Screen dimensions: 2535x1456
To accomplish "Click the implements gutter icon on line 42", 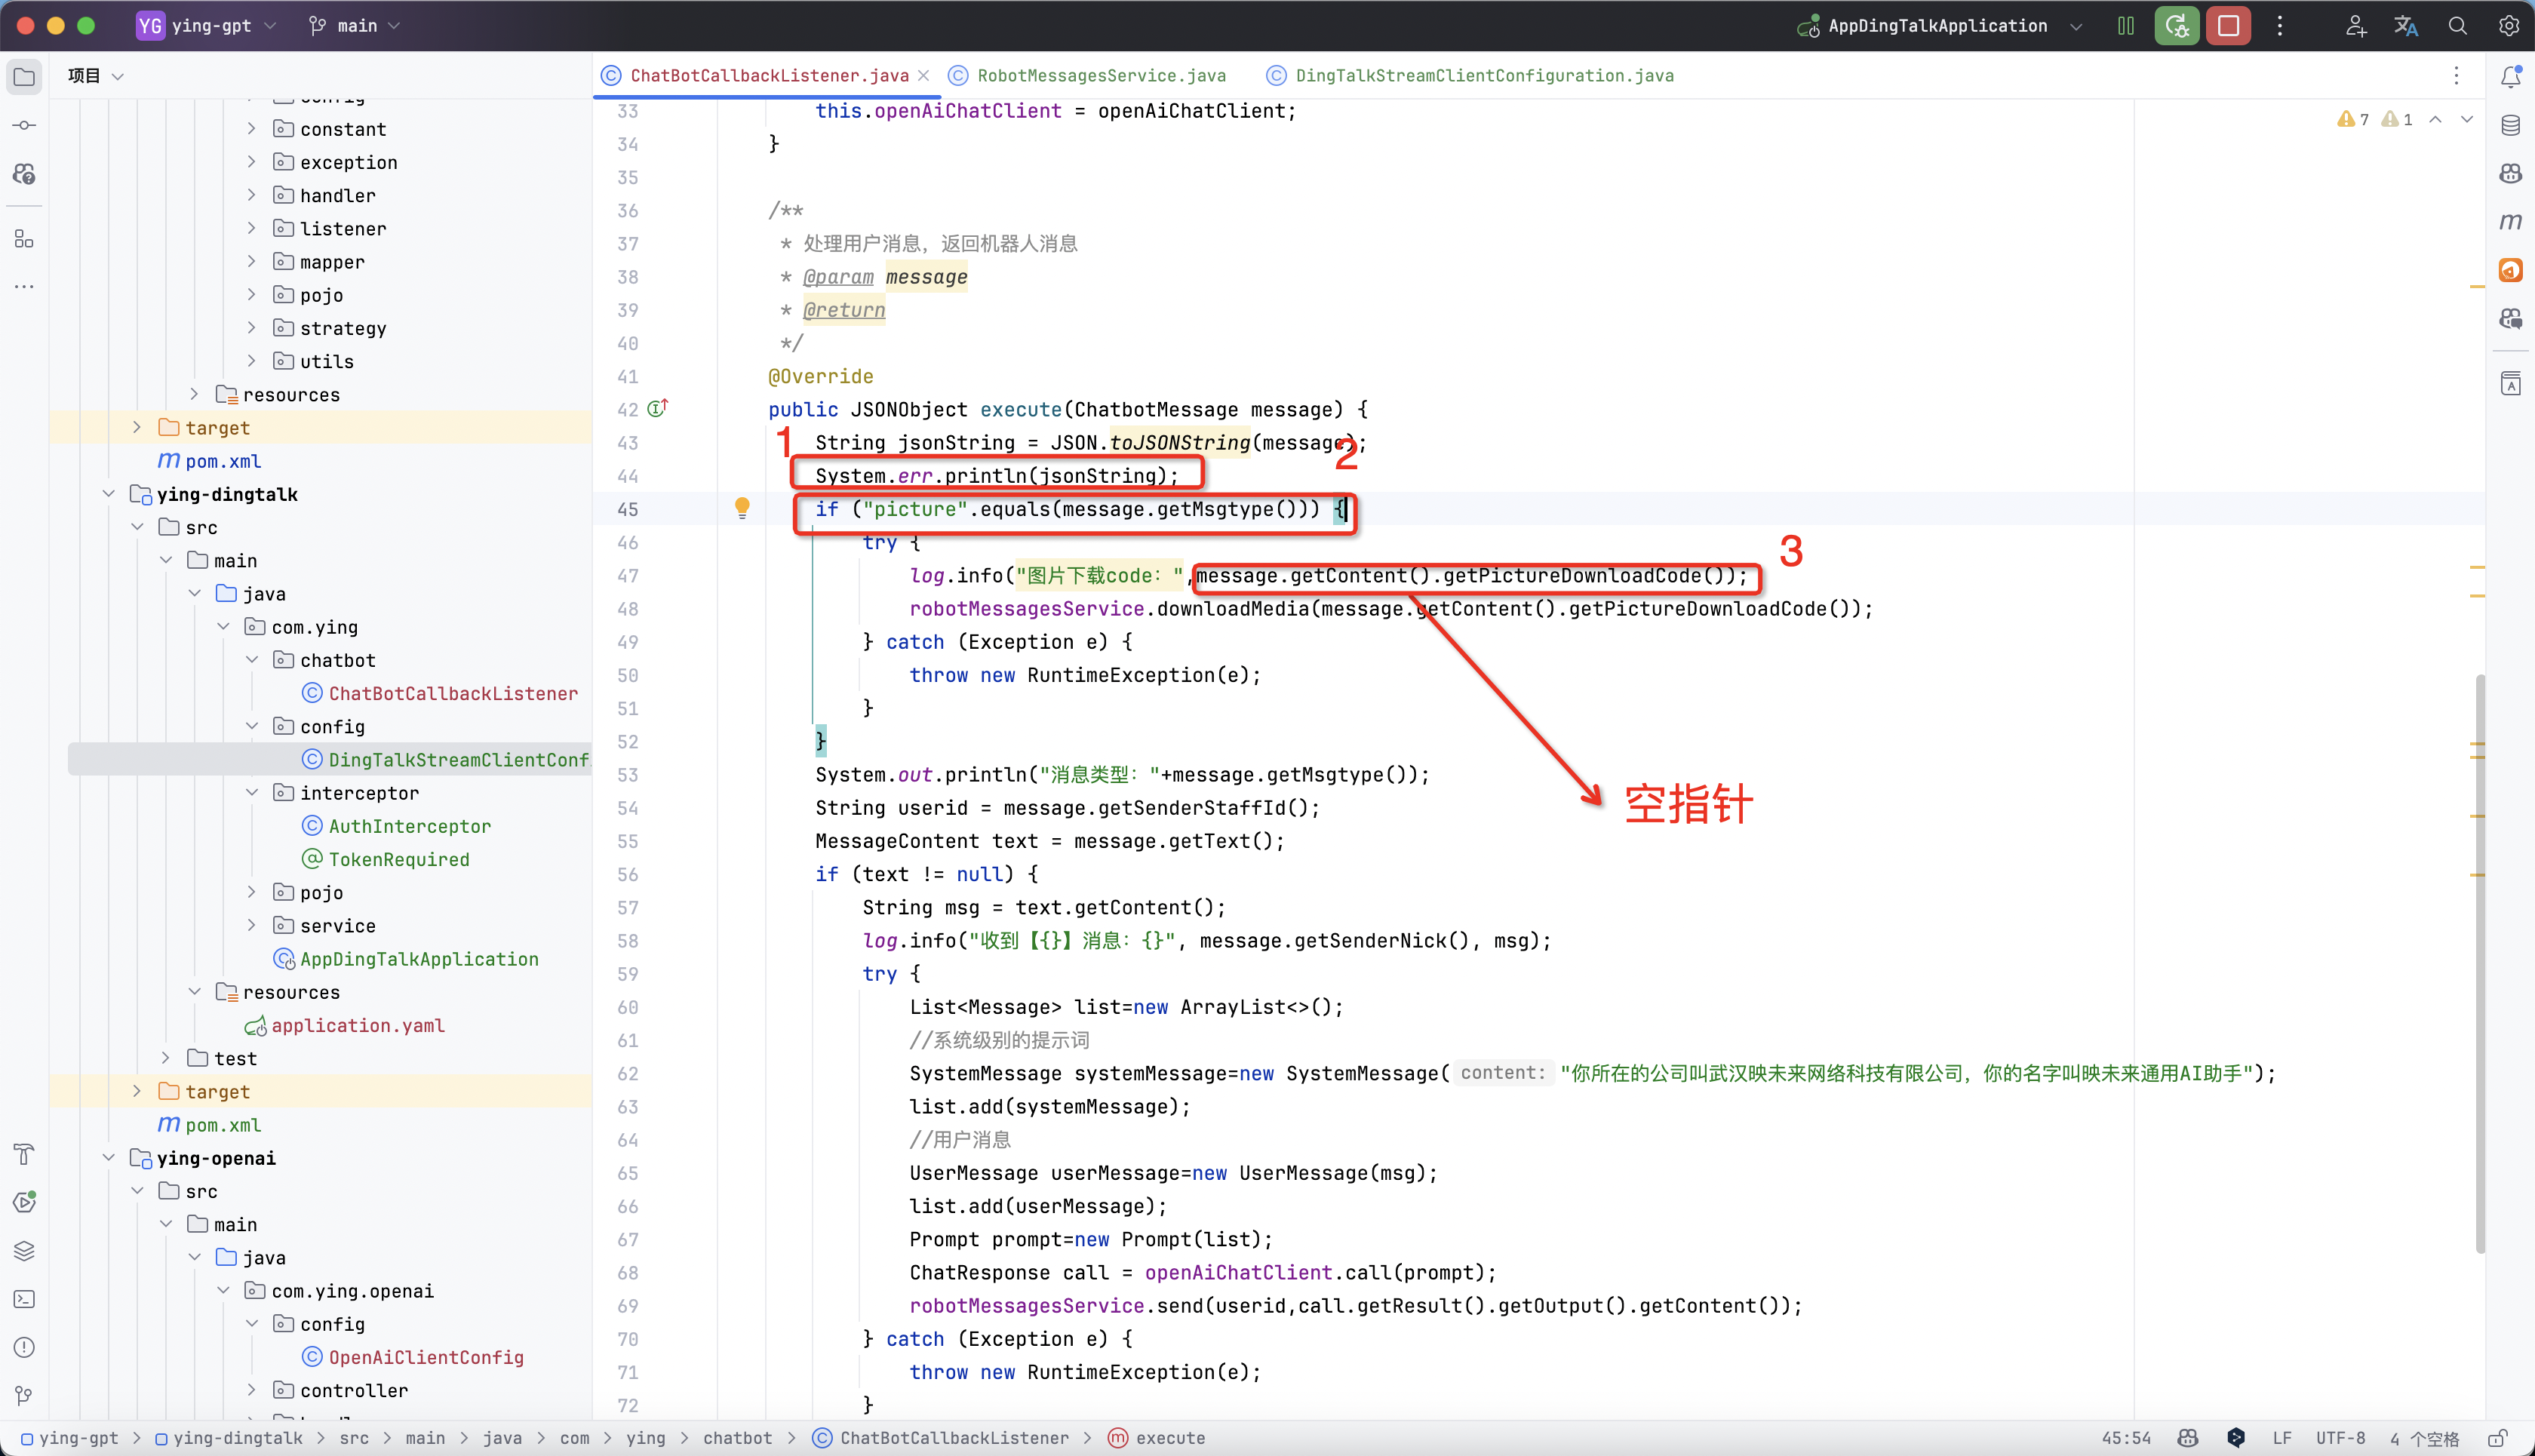I will 657,409.
